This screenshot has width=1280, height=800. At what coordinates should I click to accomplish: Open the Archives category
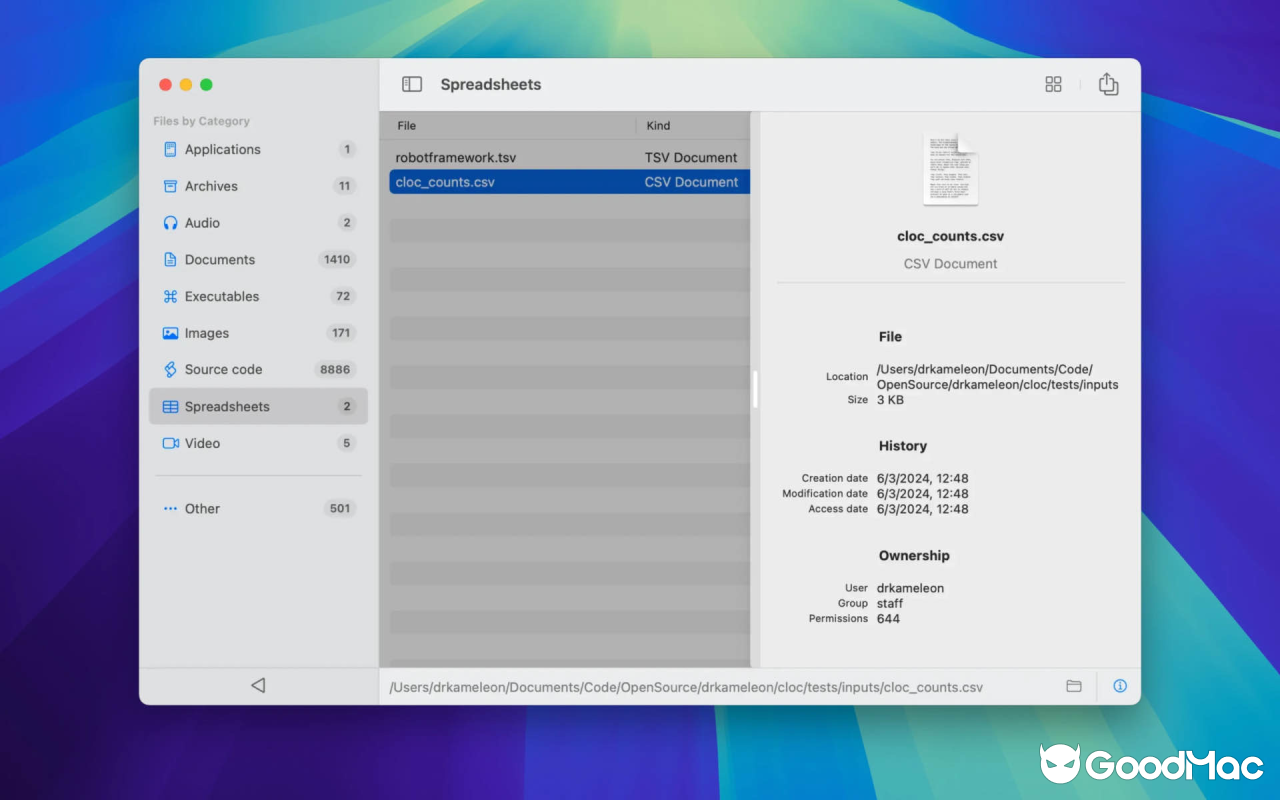point(211,186)
